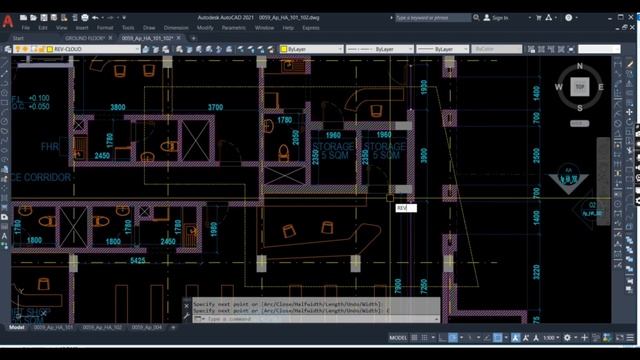Open the Help question mark icon
Viewport: 640px width, 360px height.
[x=569, y=18]
